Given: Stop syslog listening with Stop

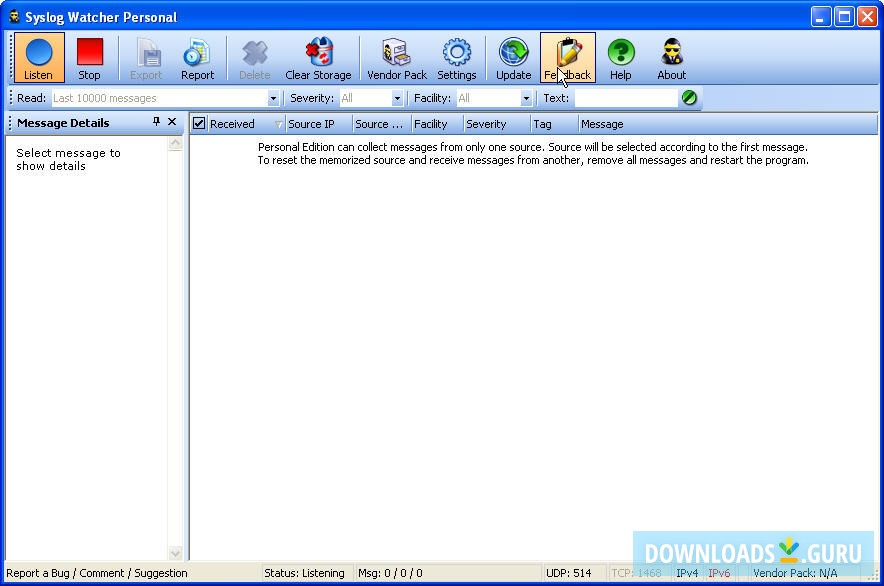Looking at the screenshot, I should [x=90, y=58].
